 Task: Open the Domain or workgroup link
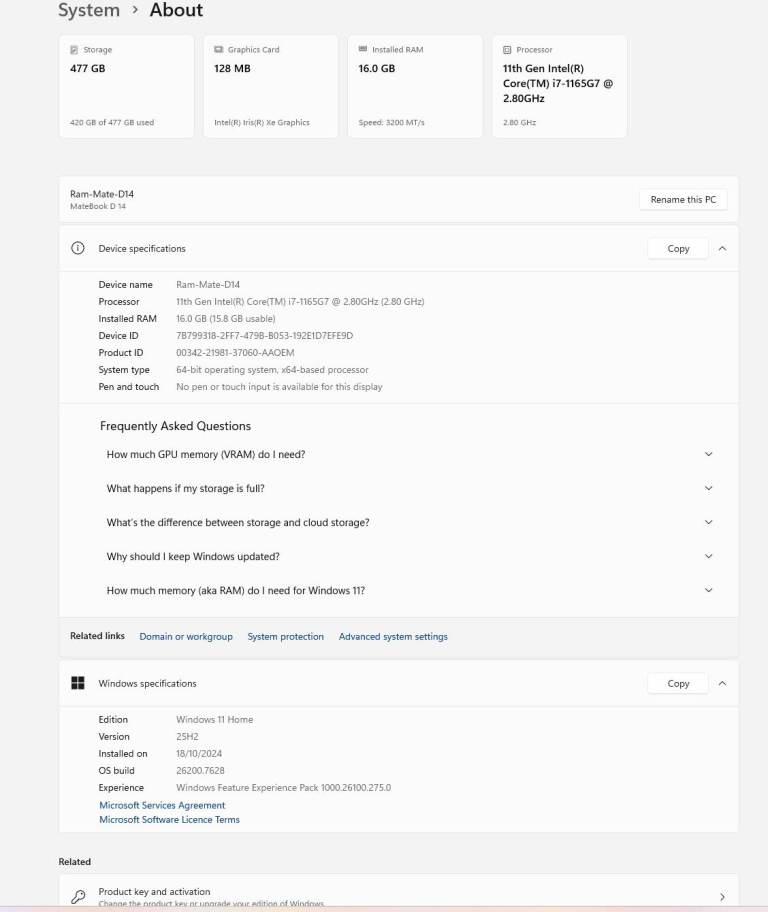tap(186, 636)
